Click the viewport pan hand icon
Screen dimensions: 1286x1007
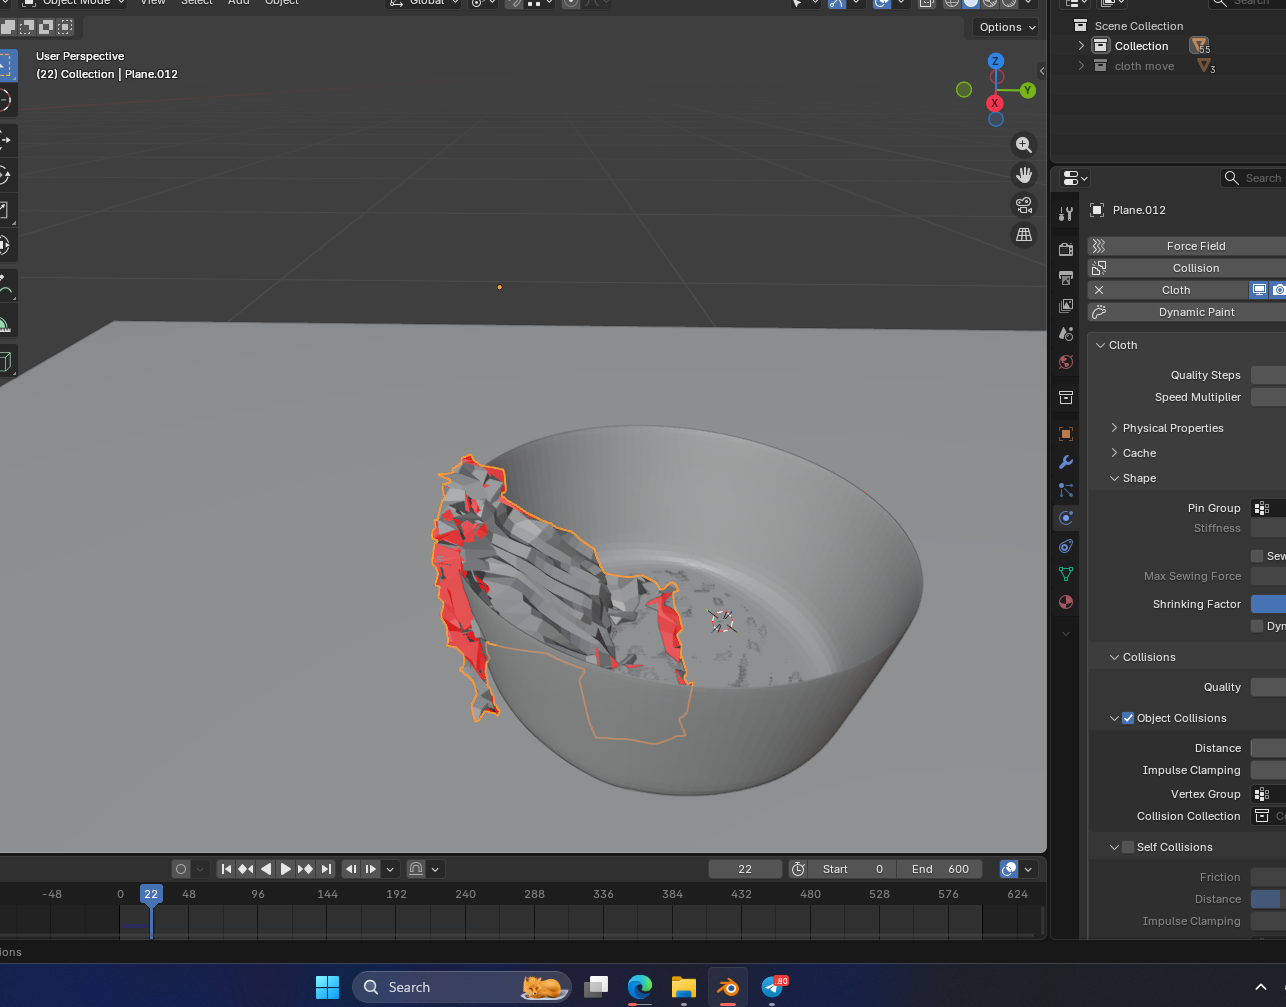point(1024,175)
